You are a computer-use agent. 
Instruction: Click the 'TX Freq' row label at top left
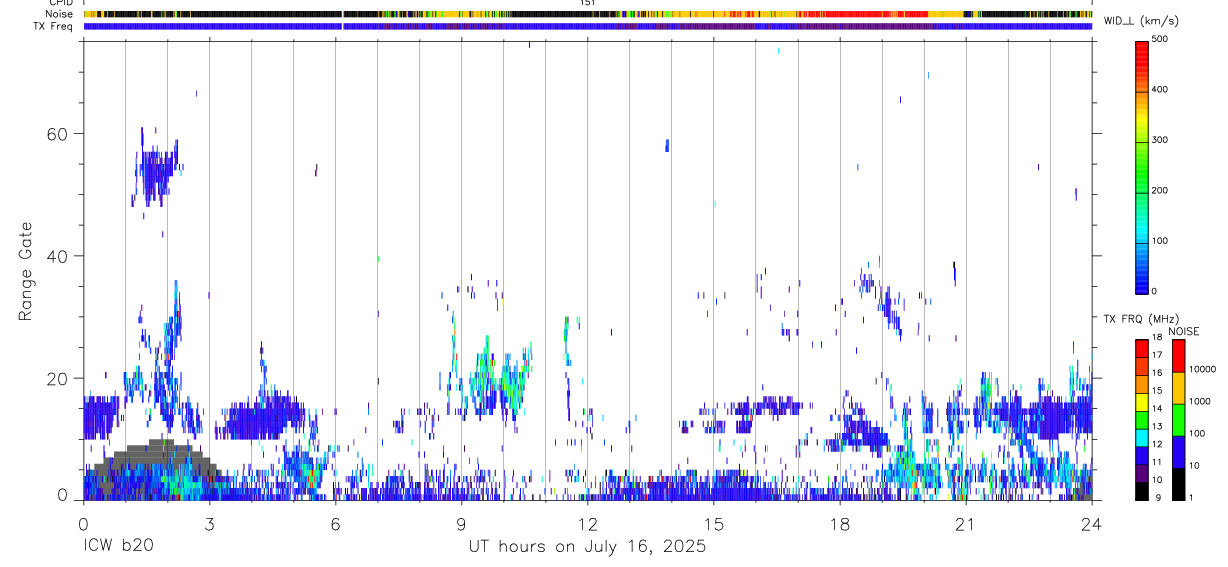click(55, 26)
